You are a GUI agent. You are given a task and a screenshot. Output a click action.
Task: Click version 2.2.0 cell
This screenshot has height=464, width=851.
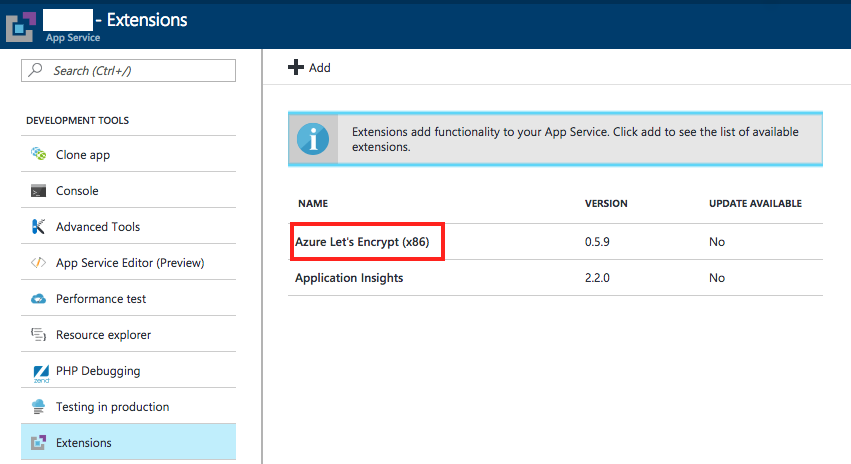tap(597, 278)
